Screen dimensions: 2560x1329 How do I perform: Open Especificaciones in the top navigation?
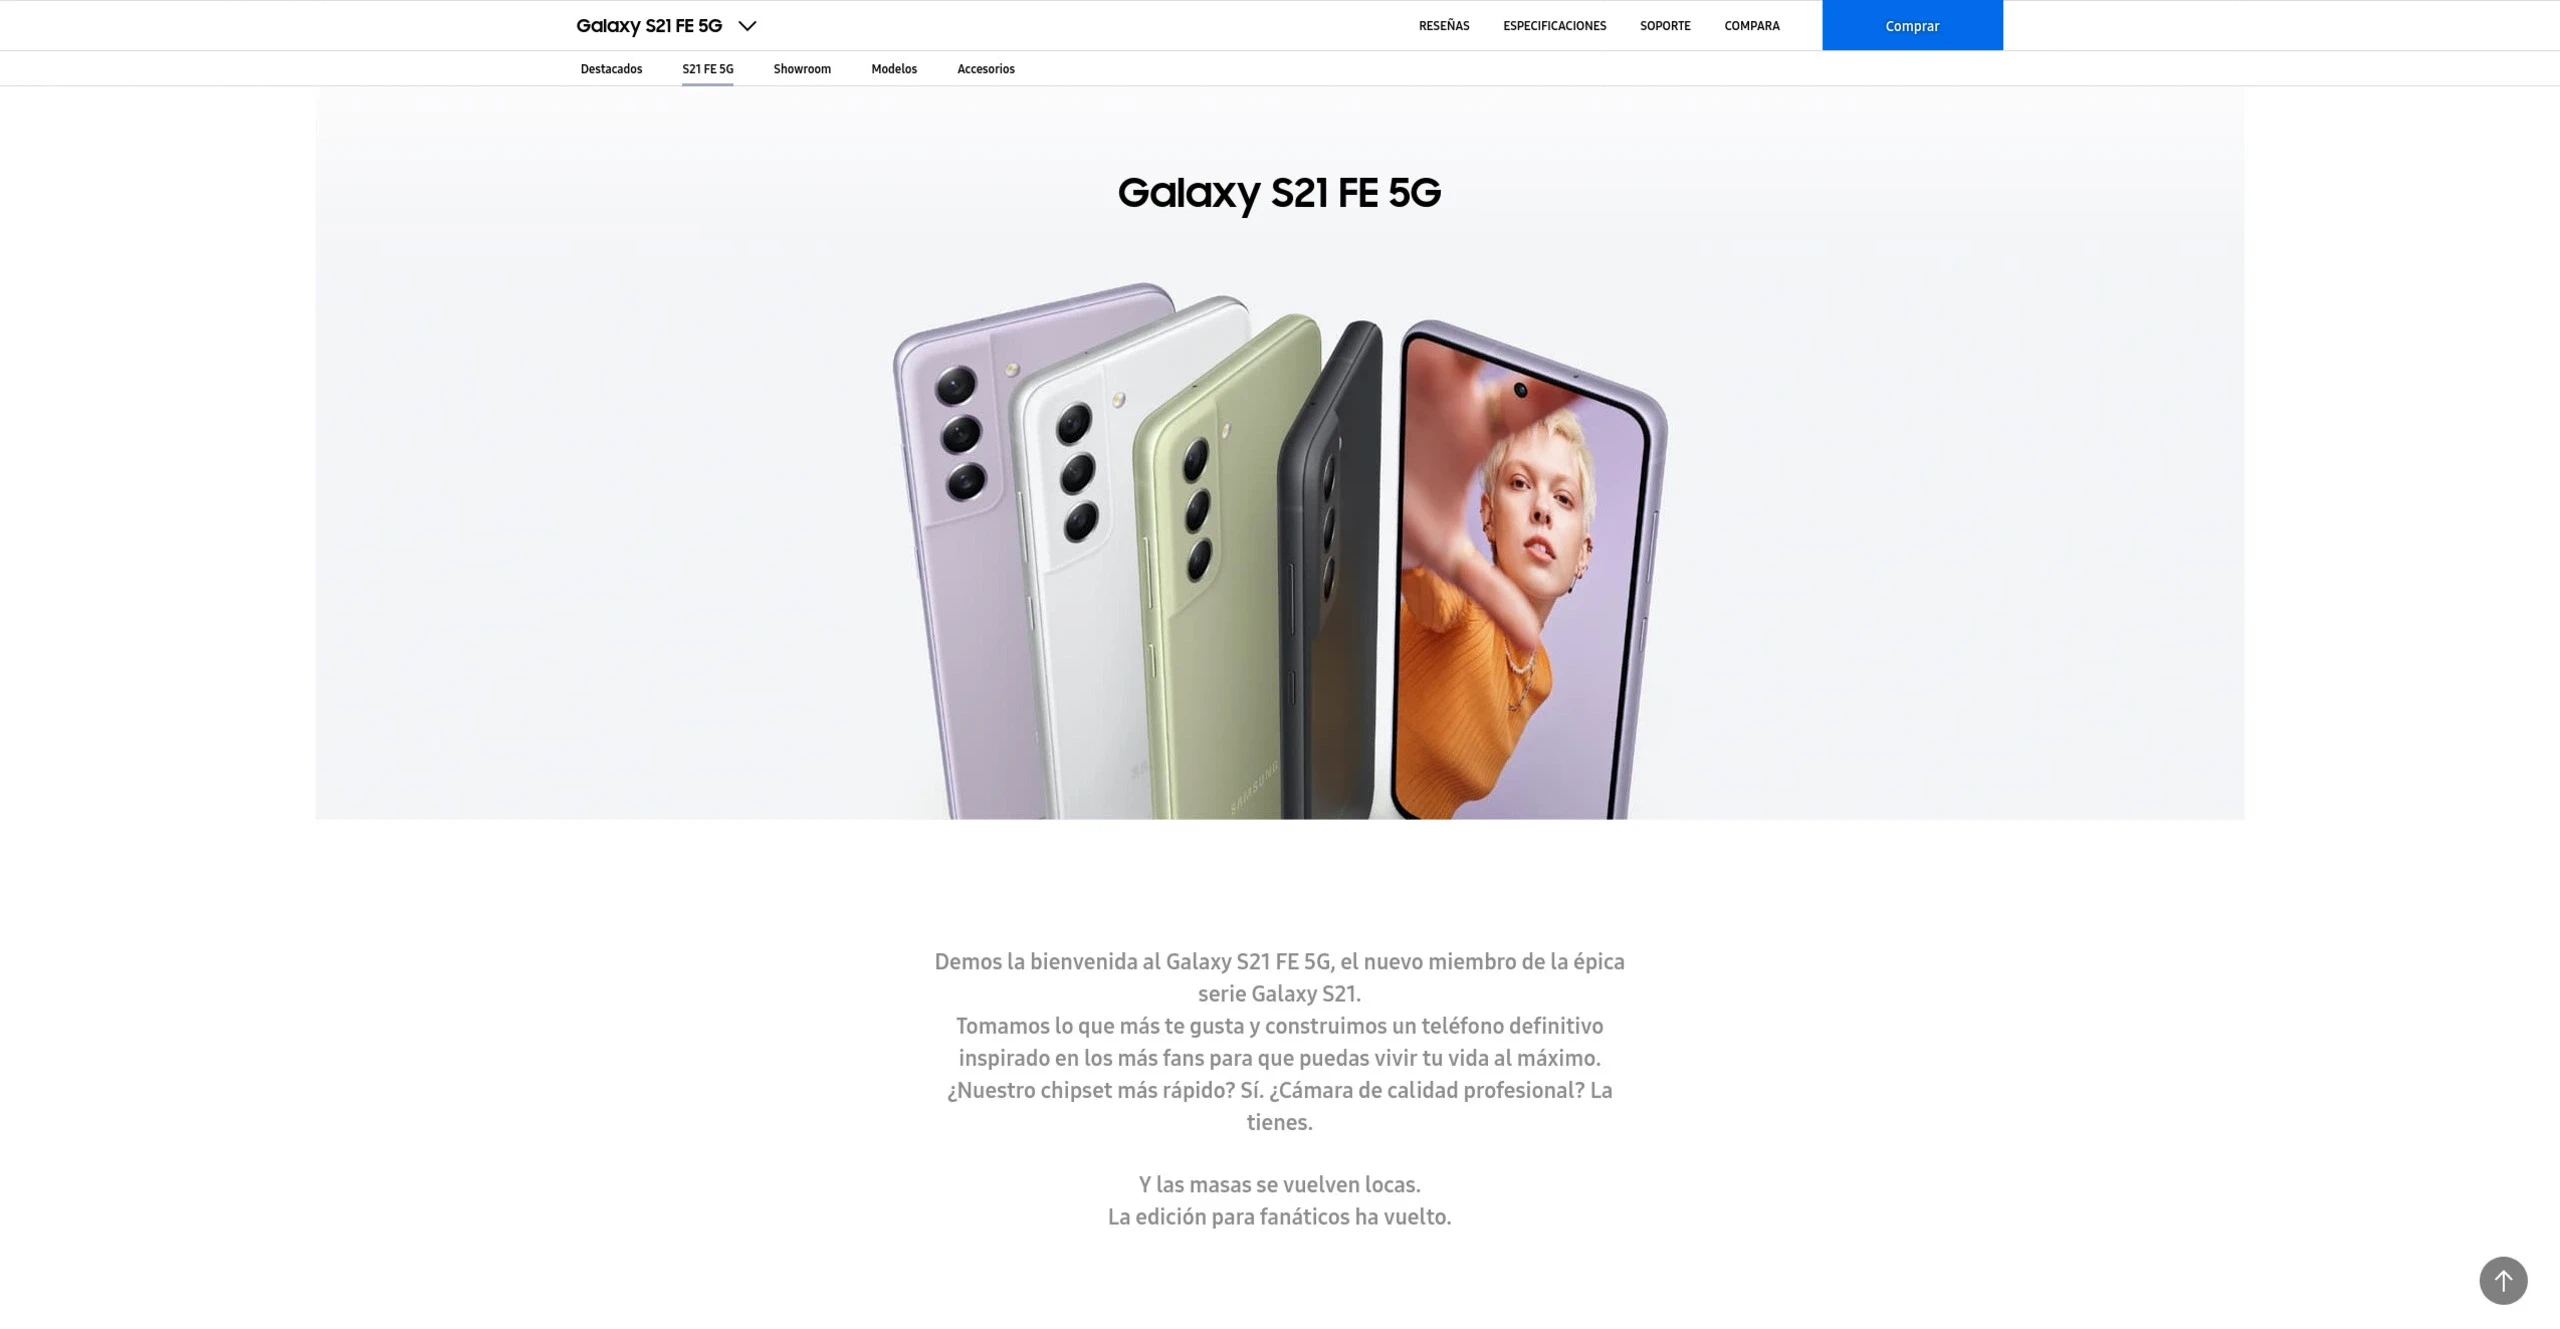tap(1554, 26)
